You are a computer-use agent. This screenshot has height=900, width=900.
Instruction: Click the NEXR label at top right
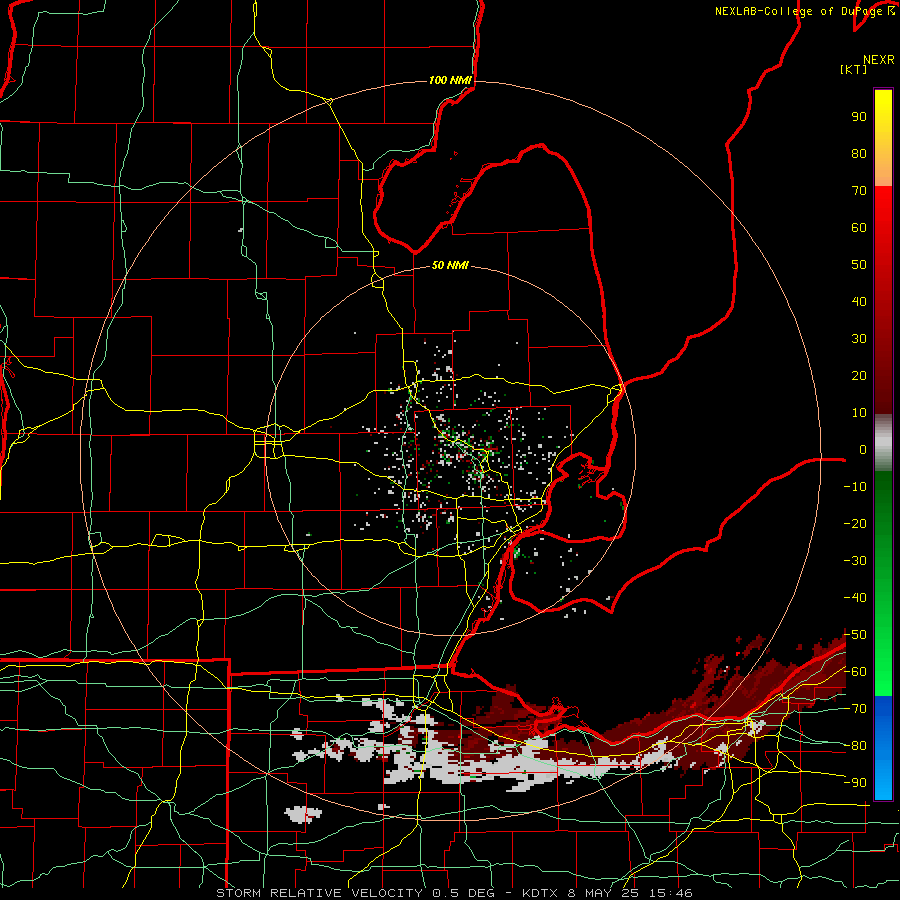pos(879,60)
